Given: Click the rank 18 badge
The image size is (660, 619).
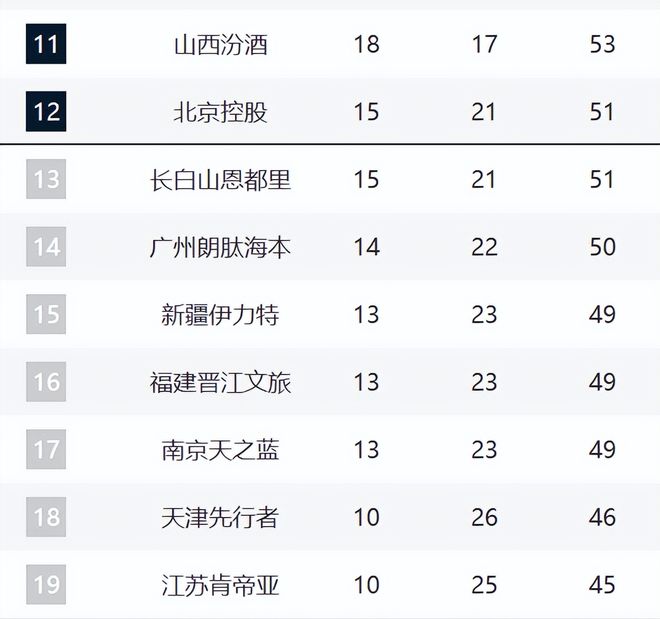Looking at the screenshot, I should click(46, 517).
